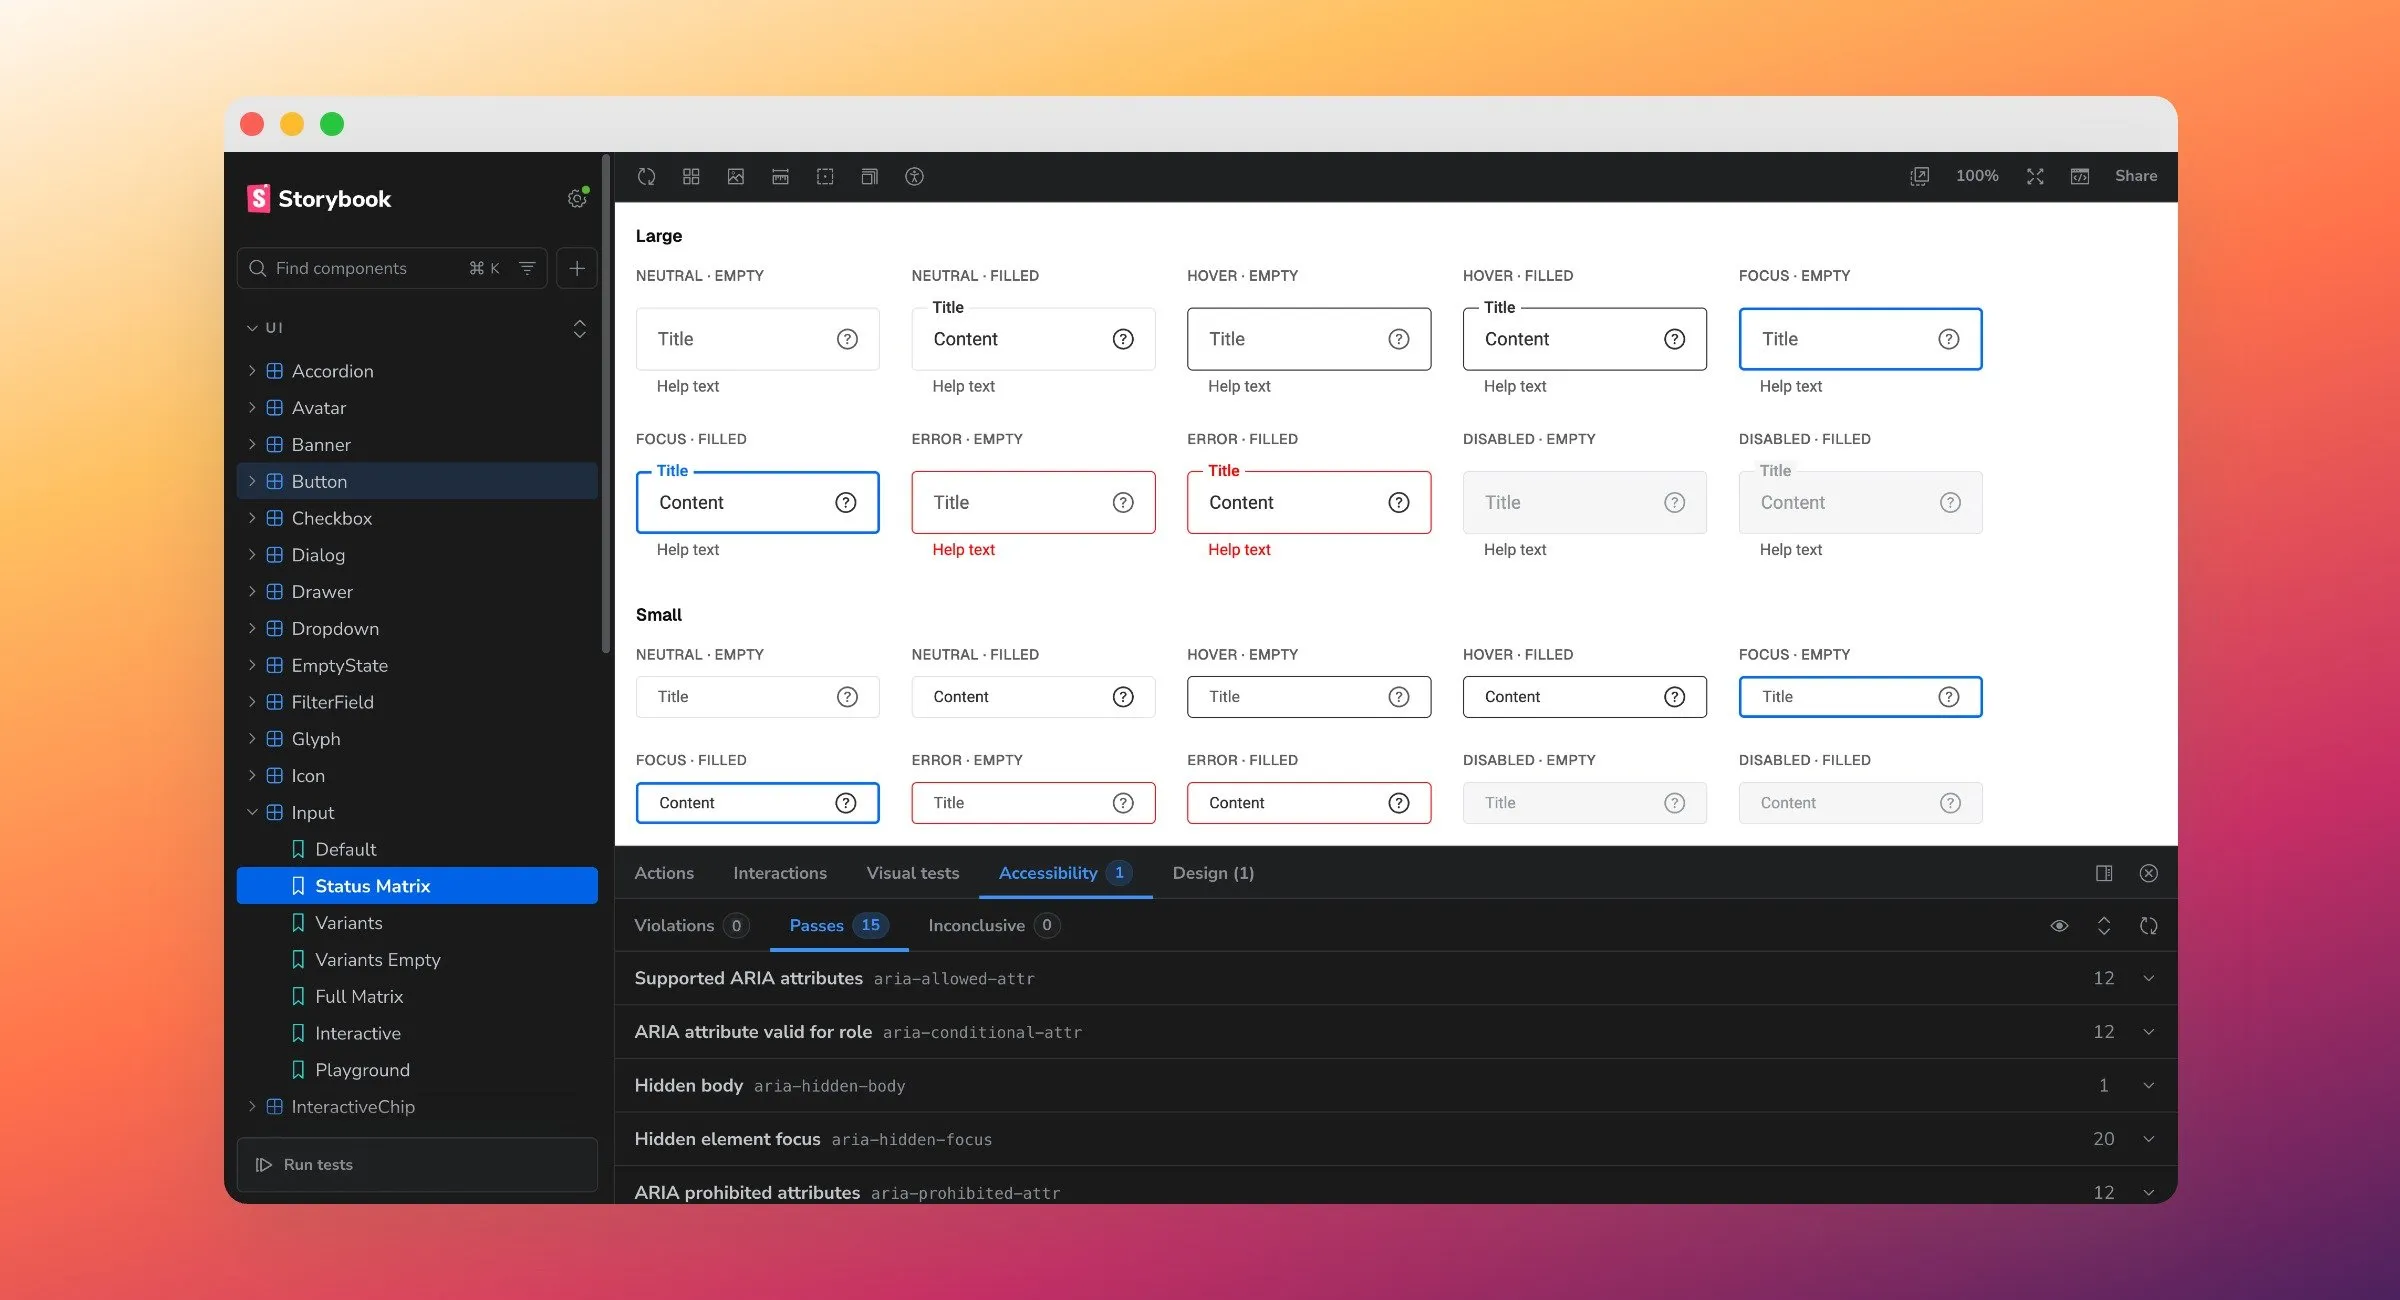This screenshot has height=1300, width=2400.
Task: Show the Inconclusive results
Action: 994,925
